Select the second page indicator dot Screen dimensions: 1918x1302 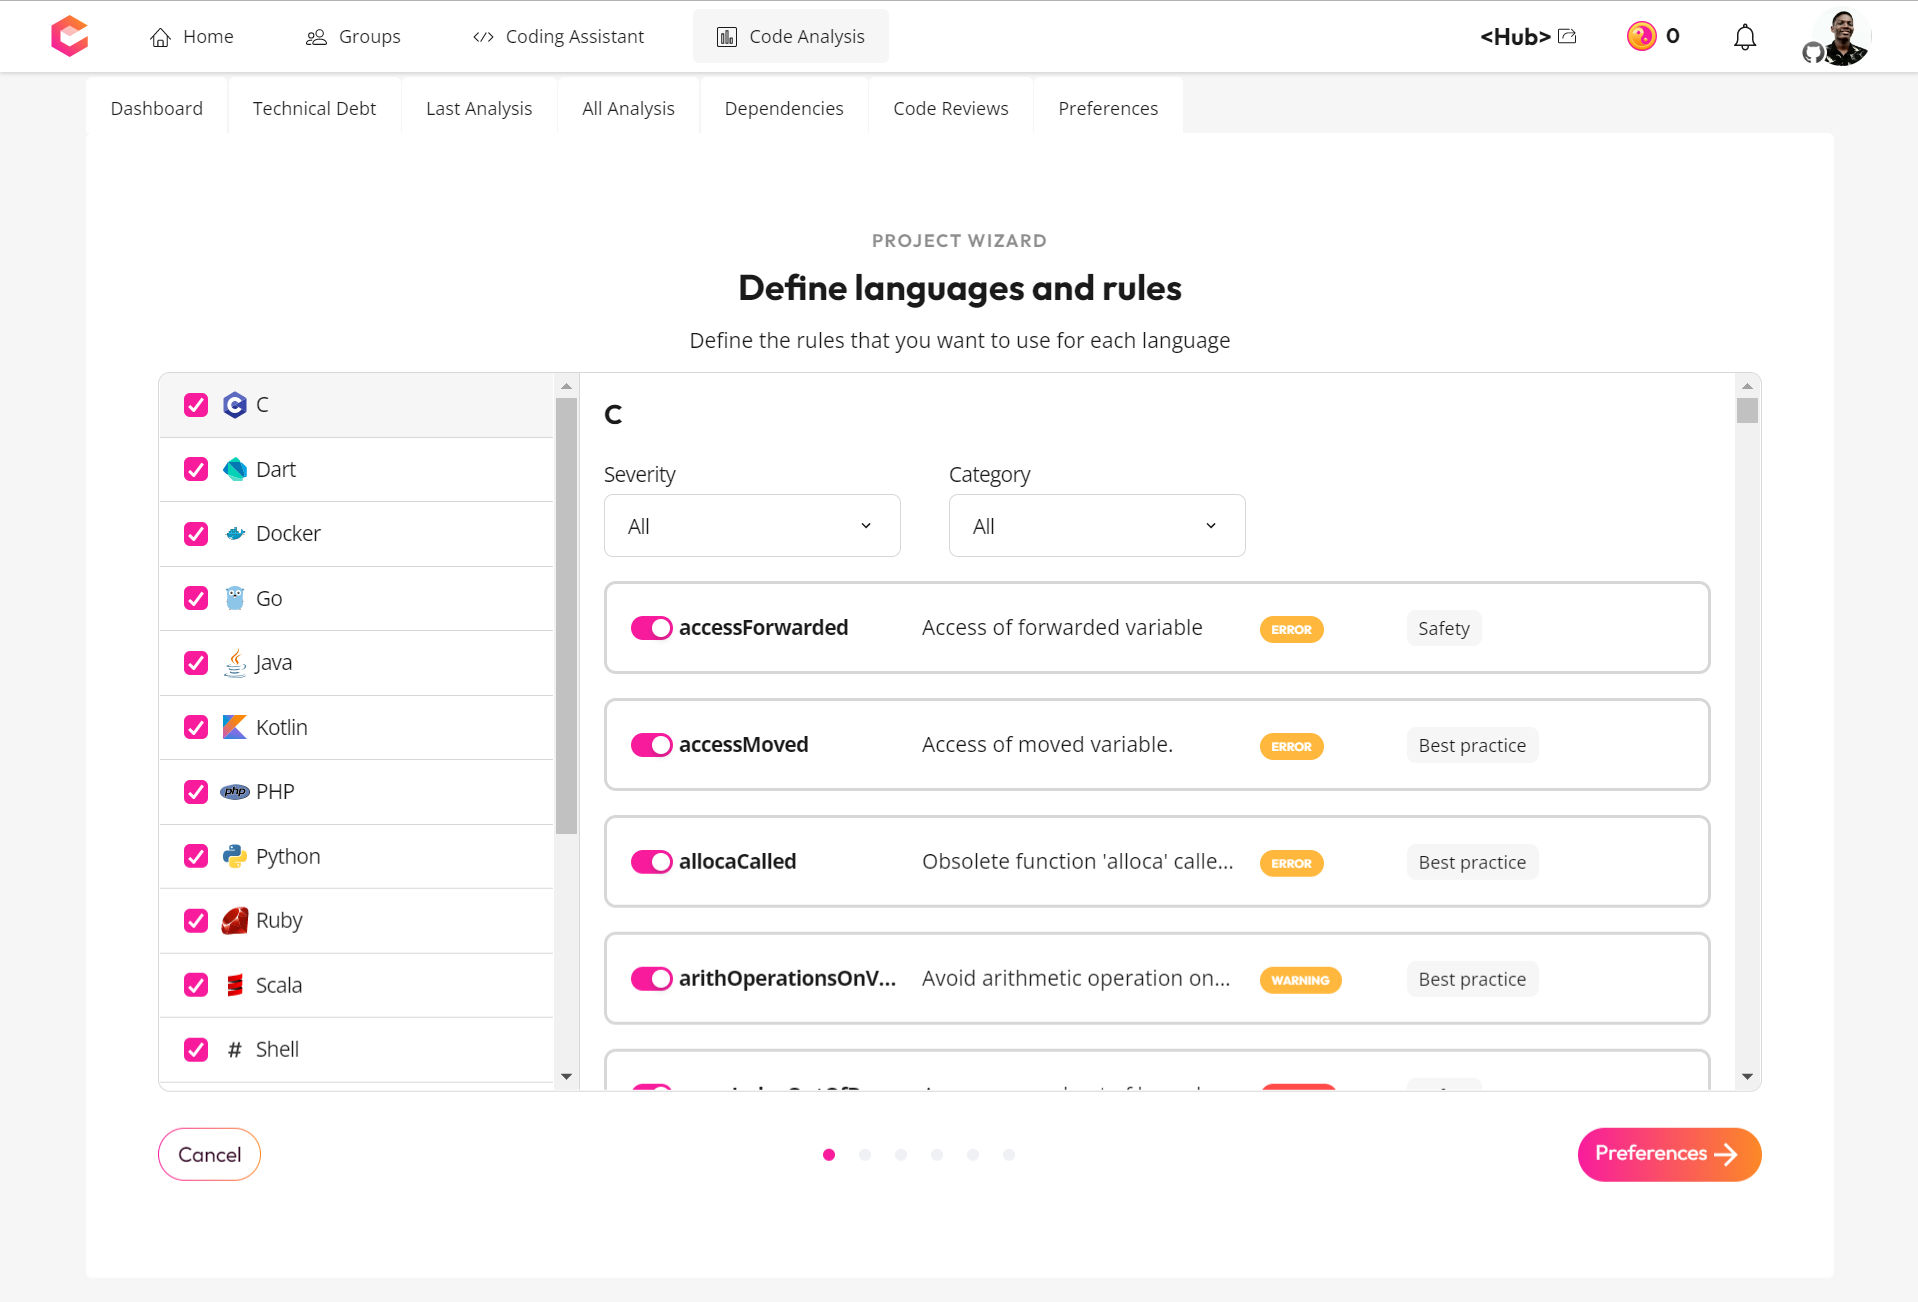coord(865,1154)
